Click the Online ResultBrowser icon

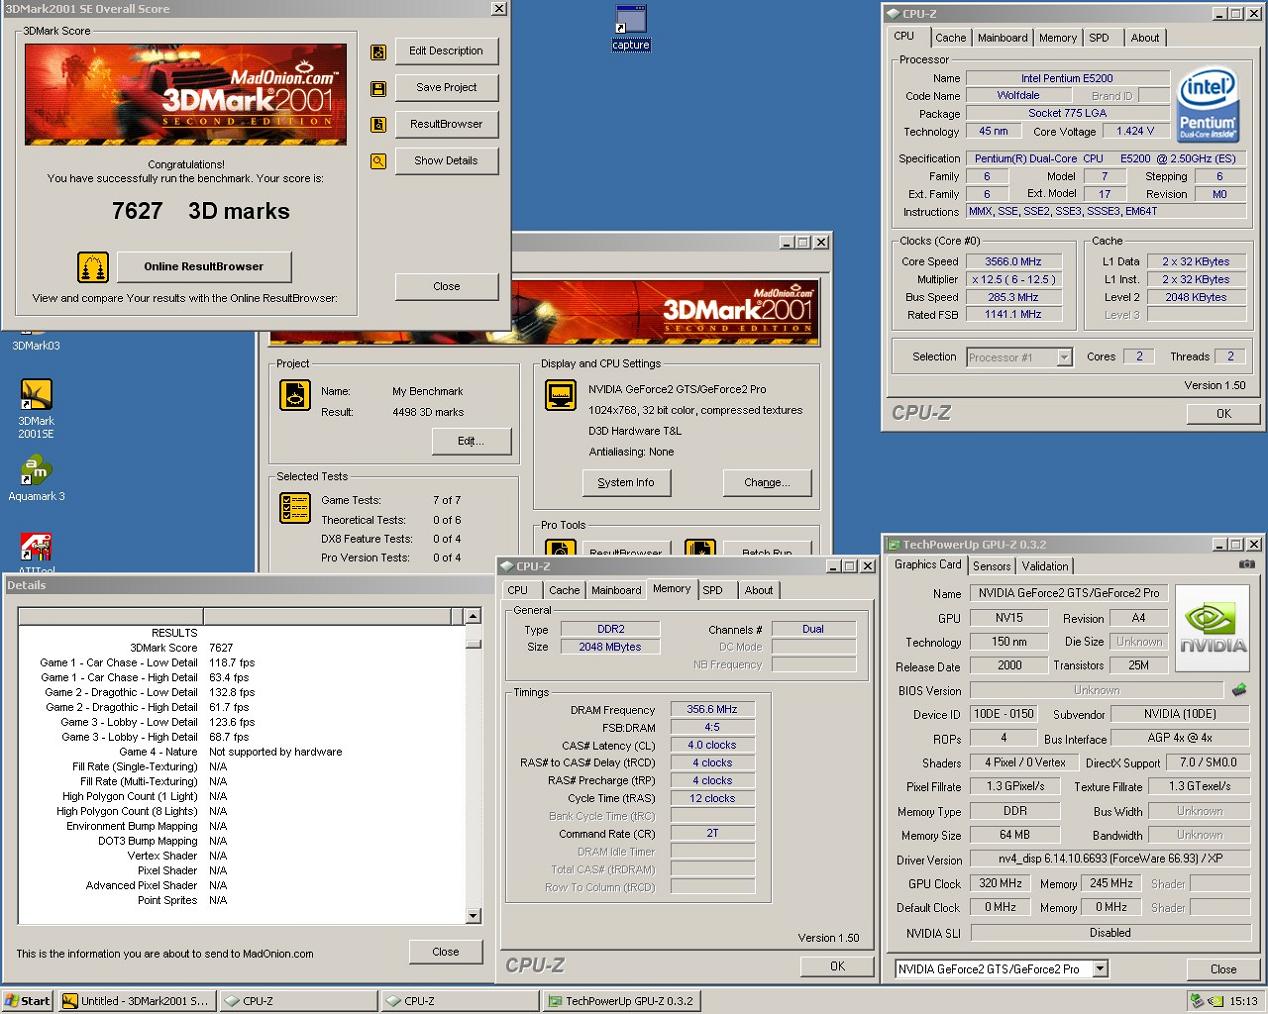(x=93, y=267)
